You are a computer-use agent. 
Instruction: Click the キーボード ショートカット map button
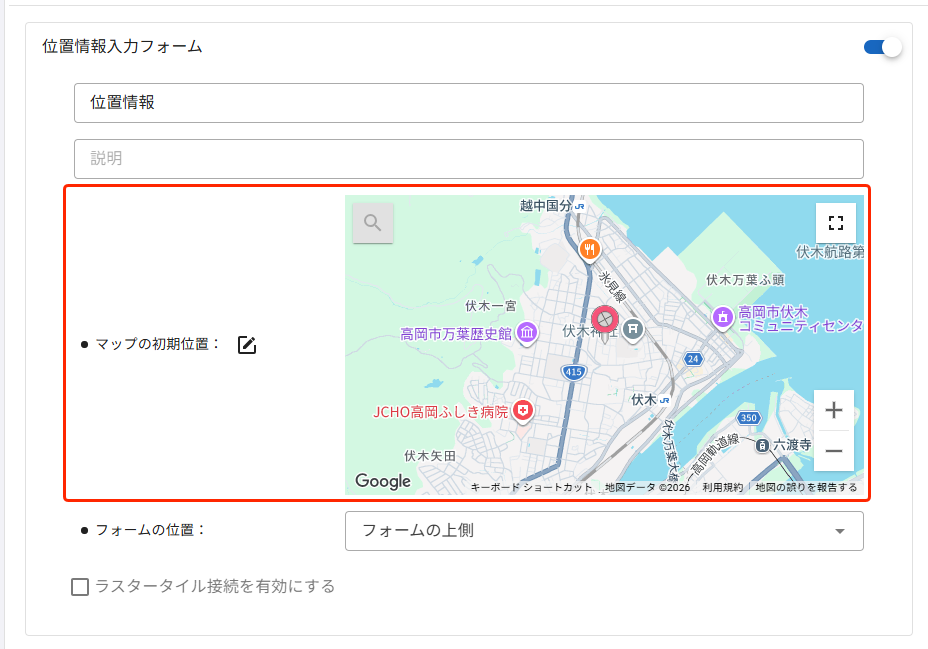(x=531, y=487)
